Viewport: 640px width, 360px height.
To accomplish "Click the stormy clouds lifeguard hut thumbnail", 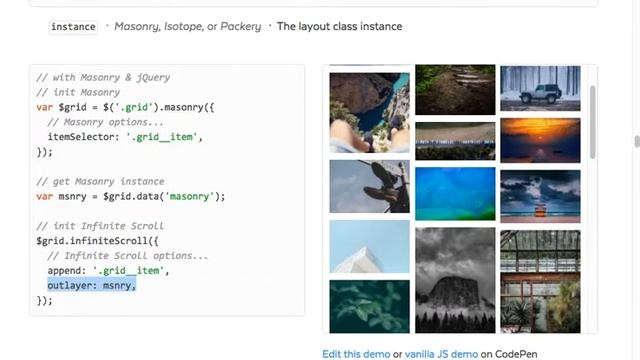I will point(540,196).
